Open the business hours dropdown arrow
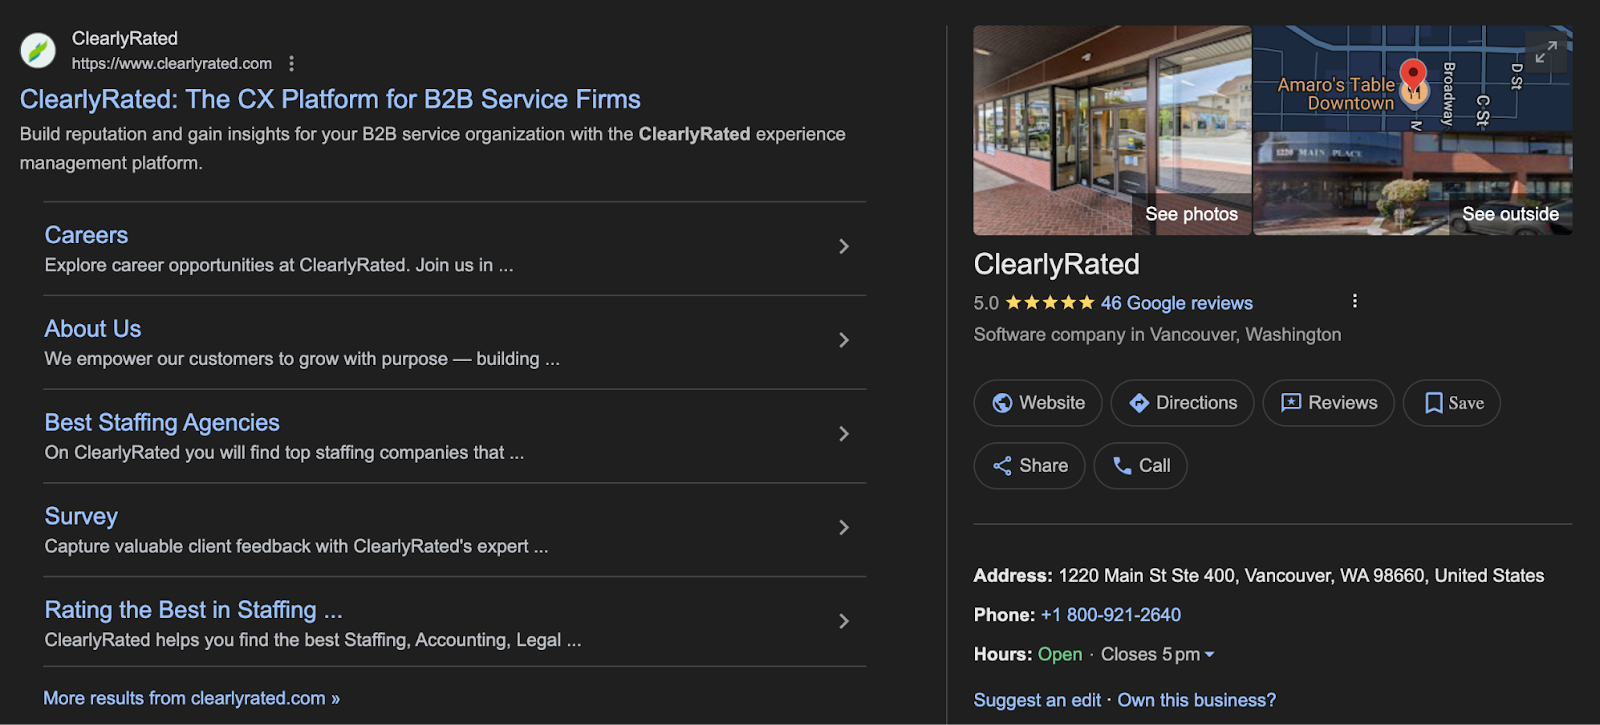The image size is (1600, 725). click(x=1209, y=655)
